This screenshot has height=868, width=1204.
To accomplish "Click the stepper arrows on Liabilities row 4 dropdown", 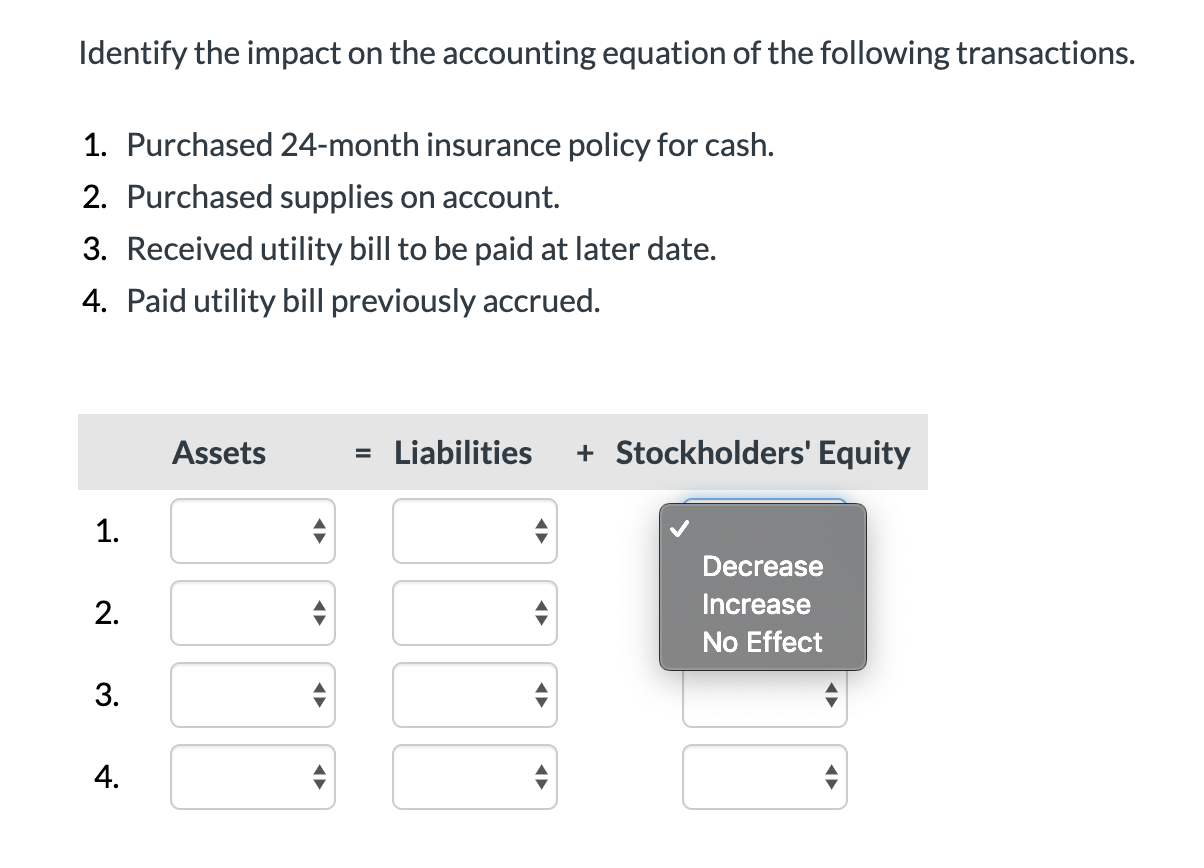I will pos(540,777).
